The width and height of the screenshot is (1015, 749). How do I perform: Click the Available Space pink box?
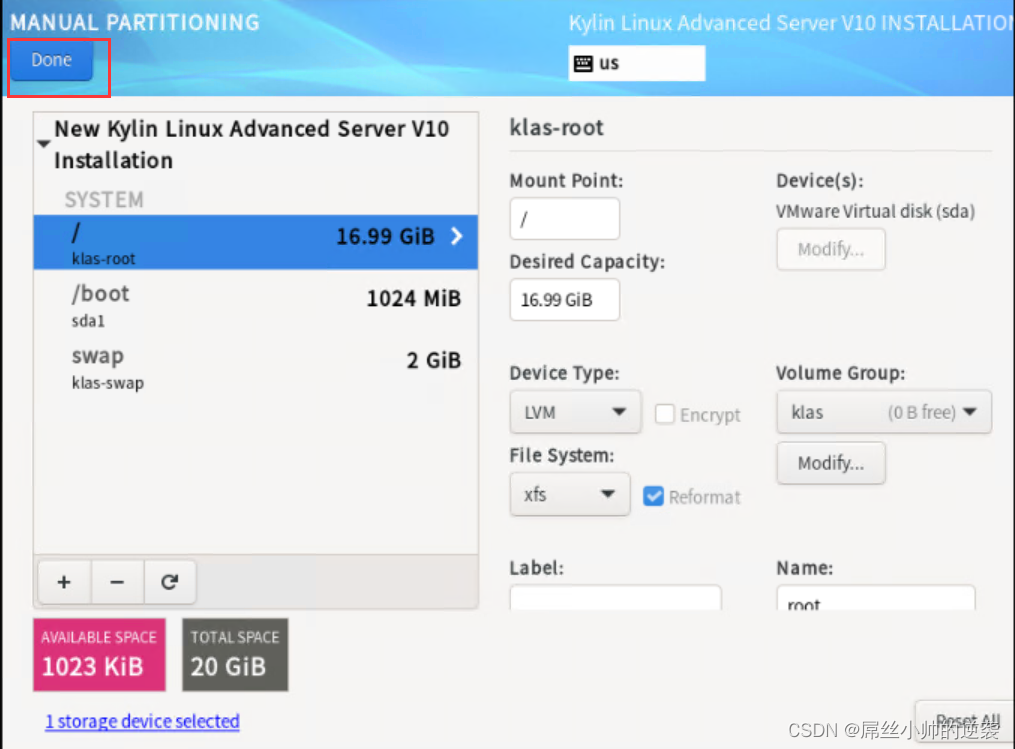[99, 654]
